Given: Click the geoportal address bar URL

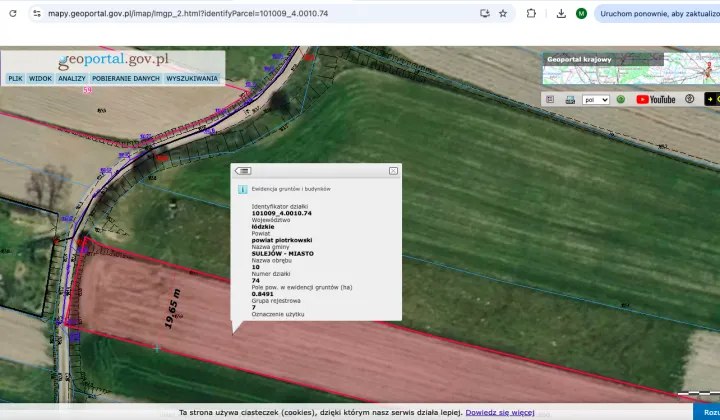Looking at the screenshot, I should tap(188, 13).
